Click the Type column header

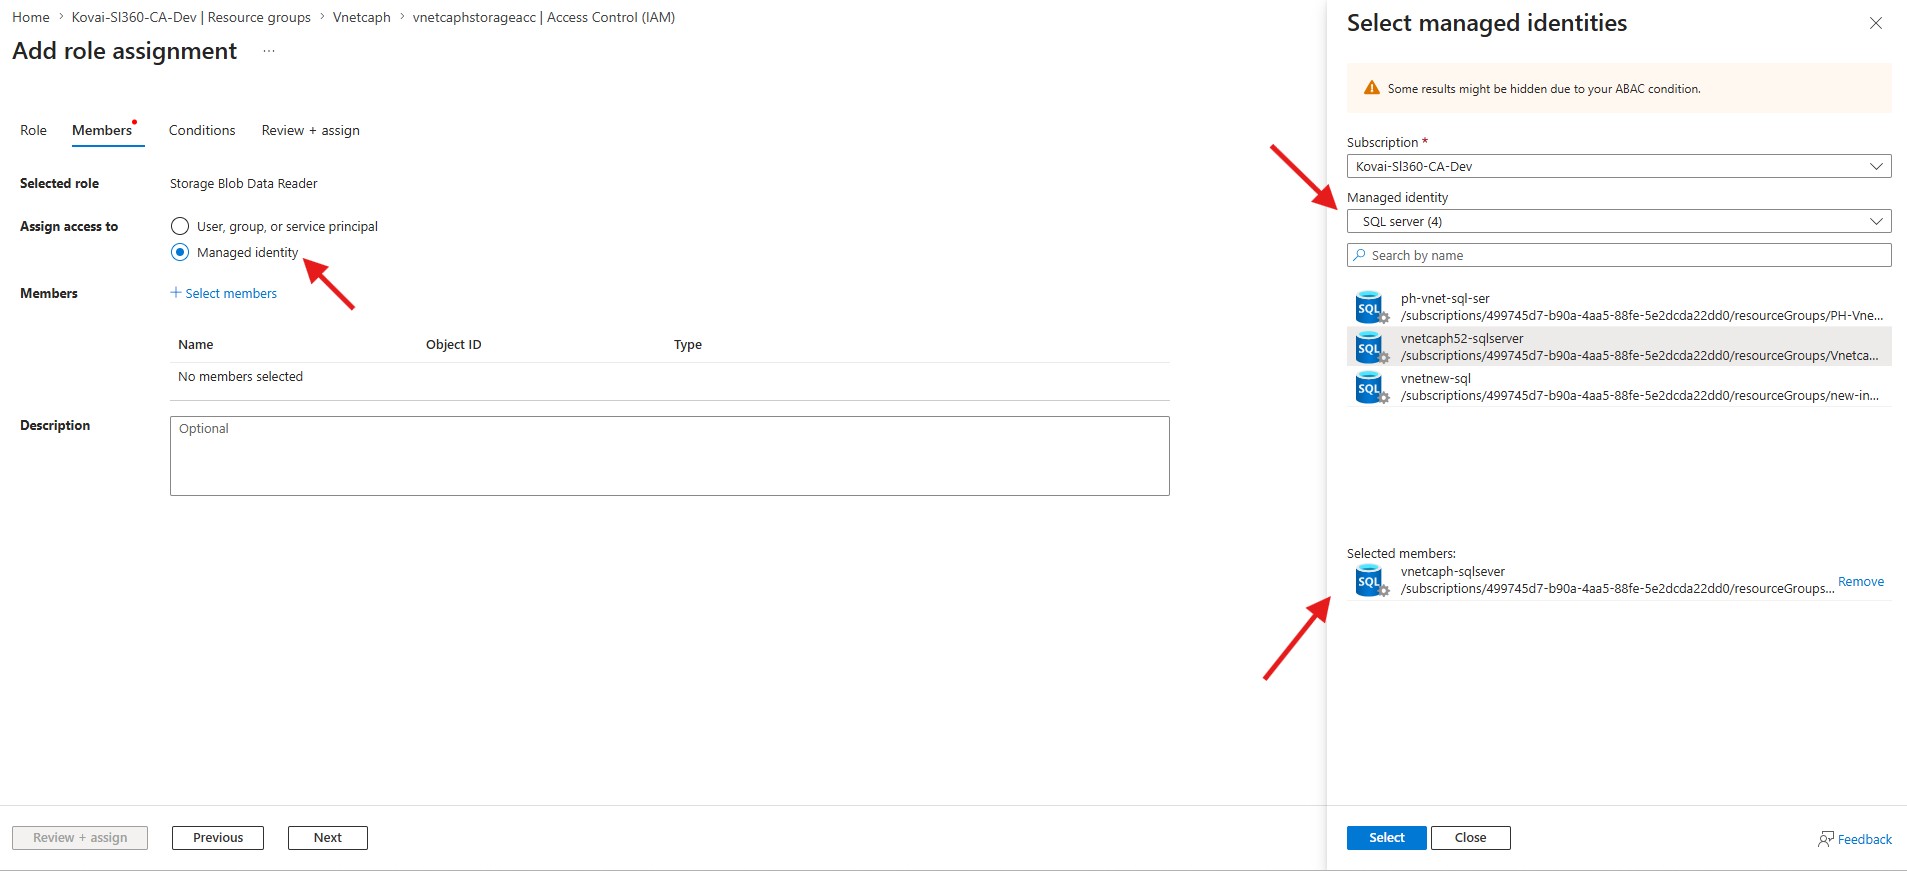tap(688, 344)
